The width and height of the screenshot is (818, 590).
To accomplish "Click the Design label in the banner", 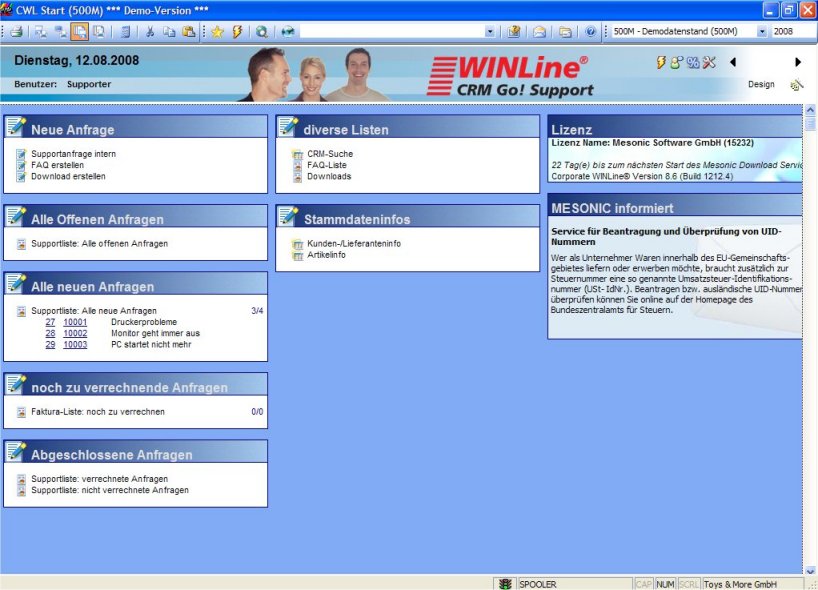I will click(761, 85).
